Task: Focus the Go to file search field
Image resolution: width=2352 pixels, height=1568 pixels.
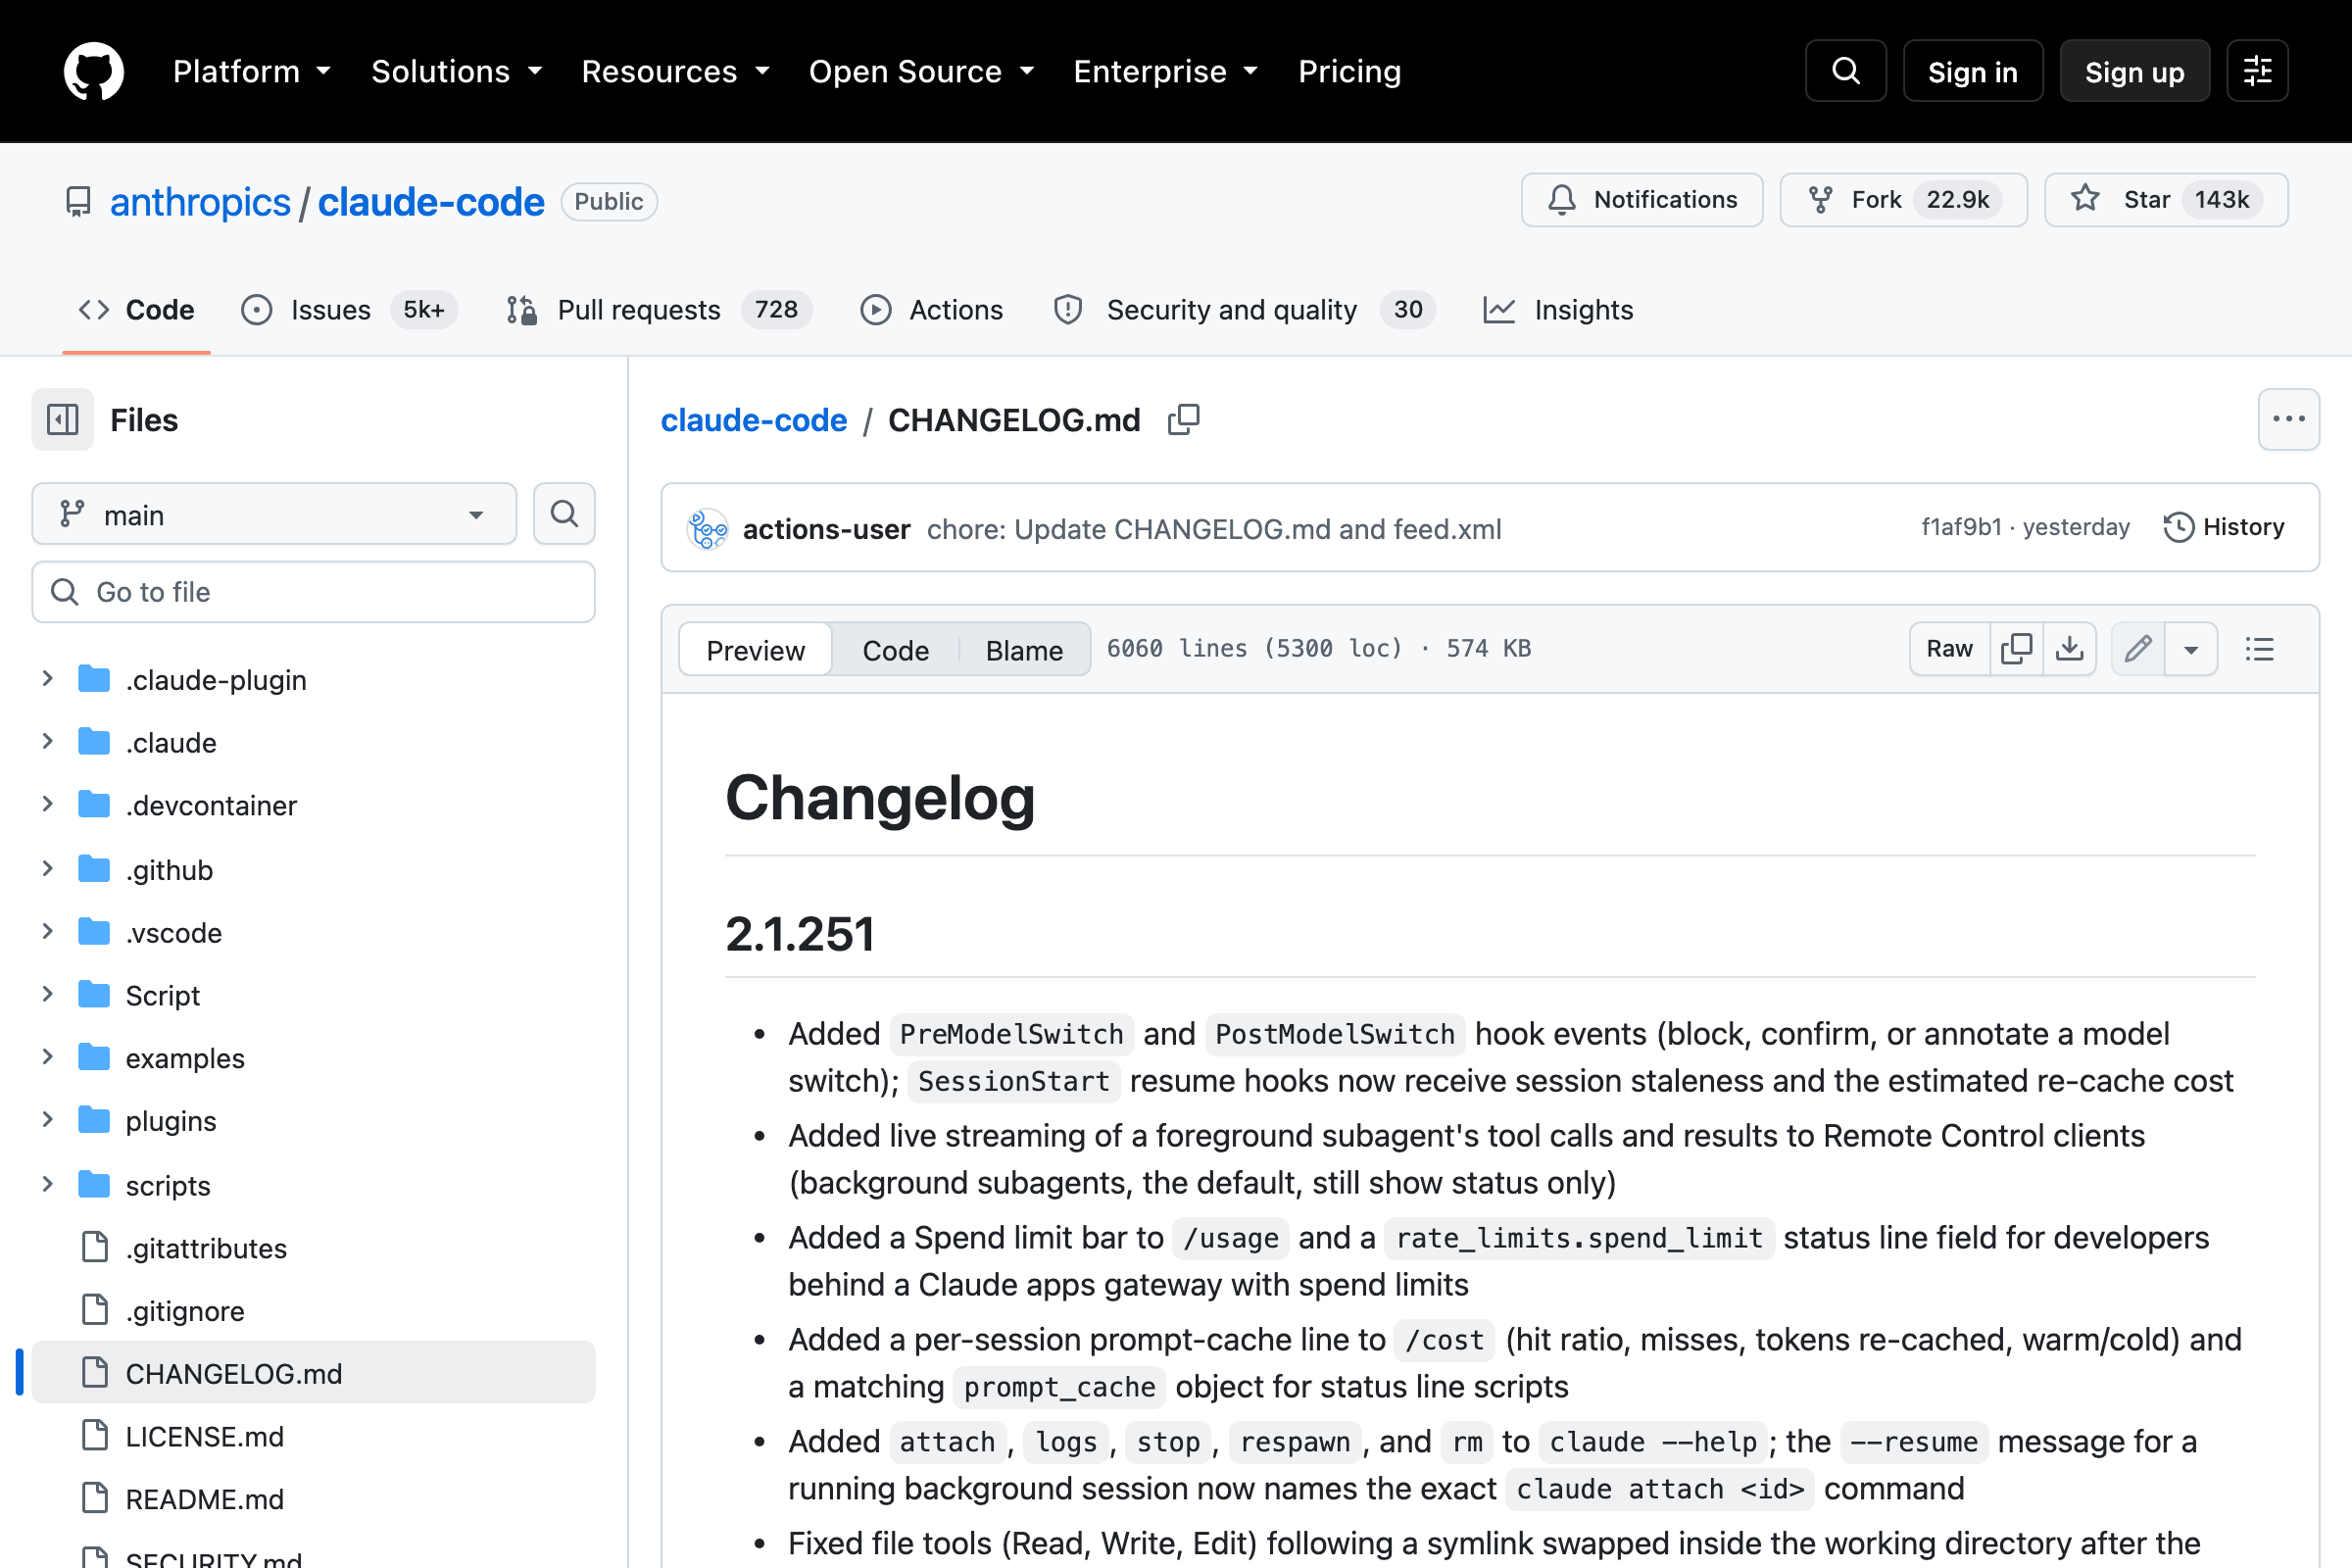Action: 313,592
